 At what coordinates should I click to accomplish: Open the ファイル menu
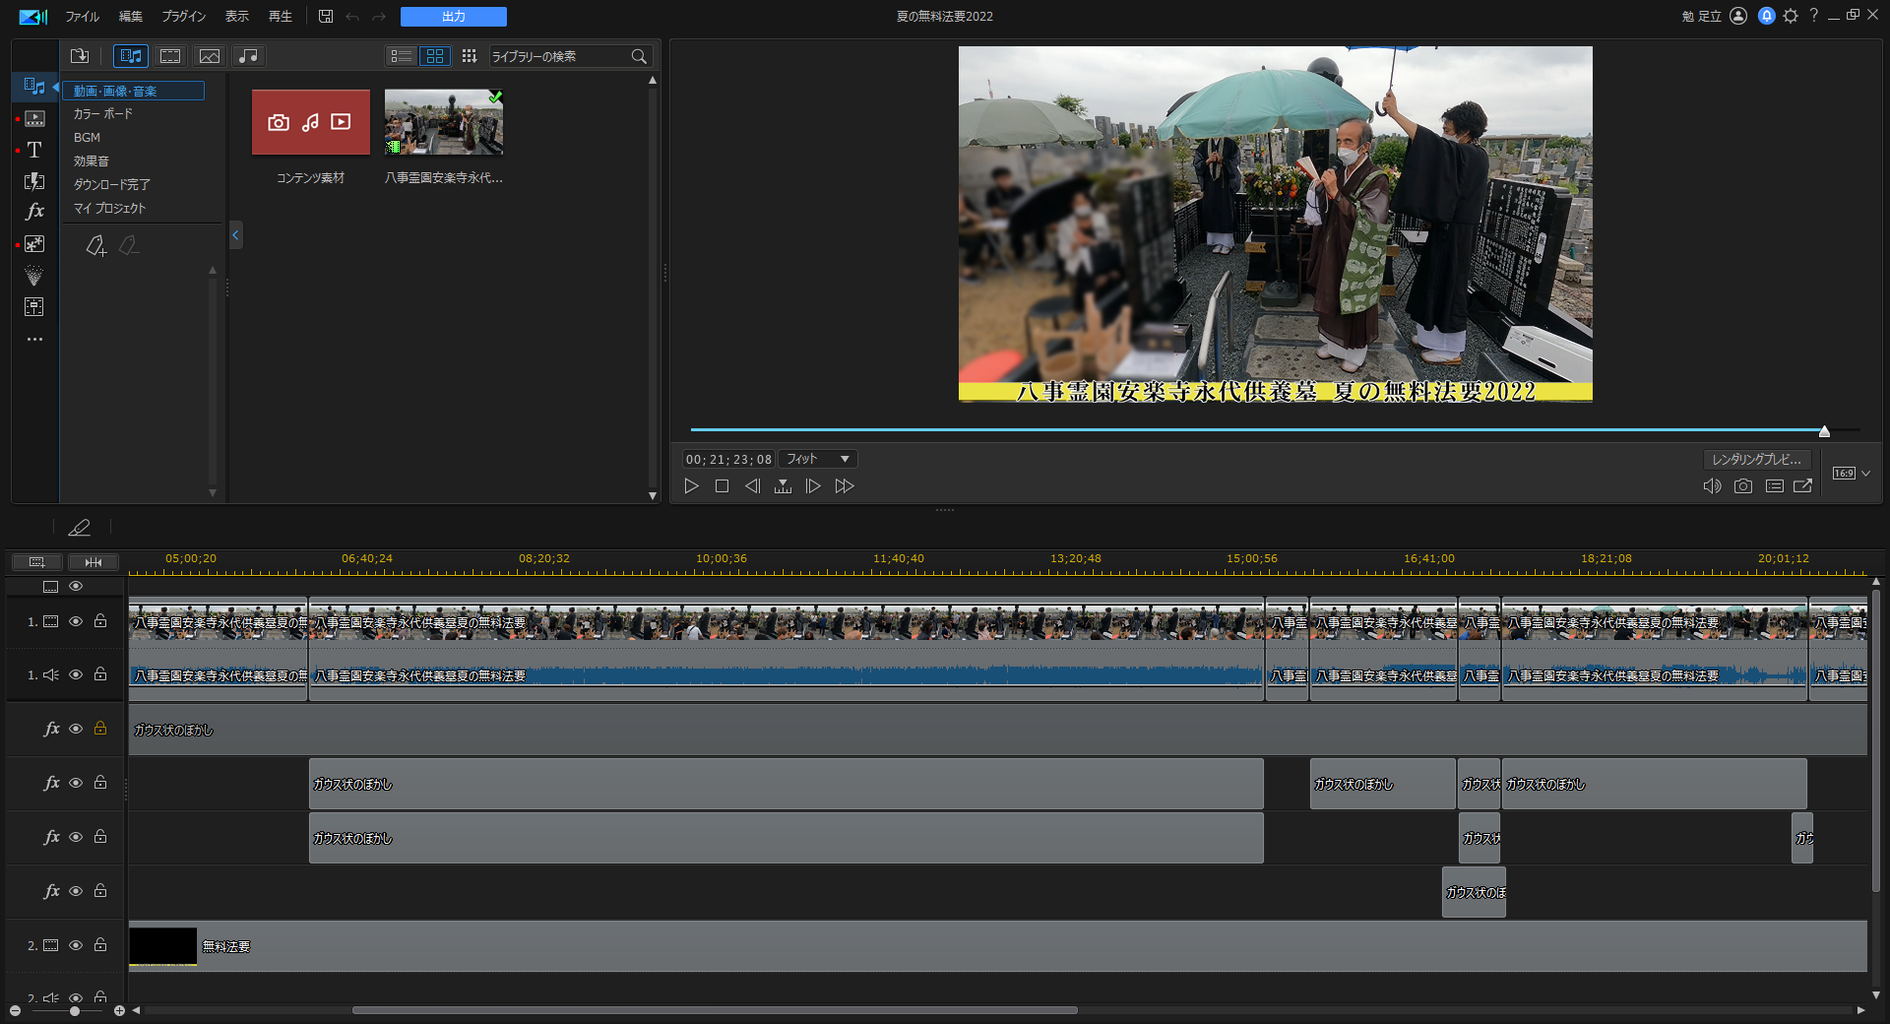click(82, 16)
